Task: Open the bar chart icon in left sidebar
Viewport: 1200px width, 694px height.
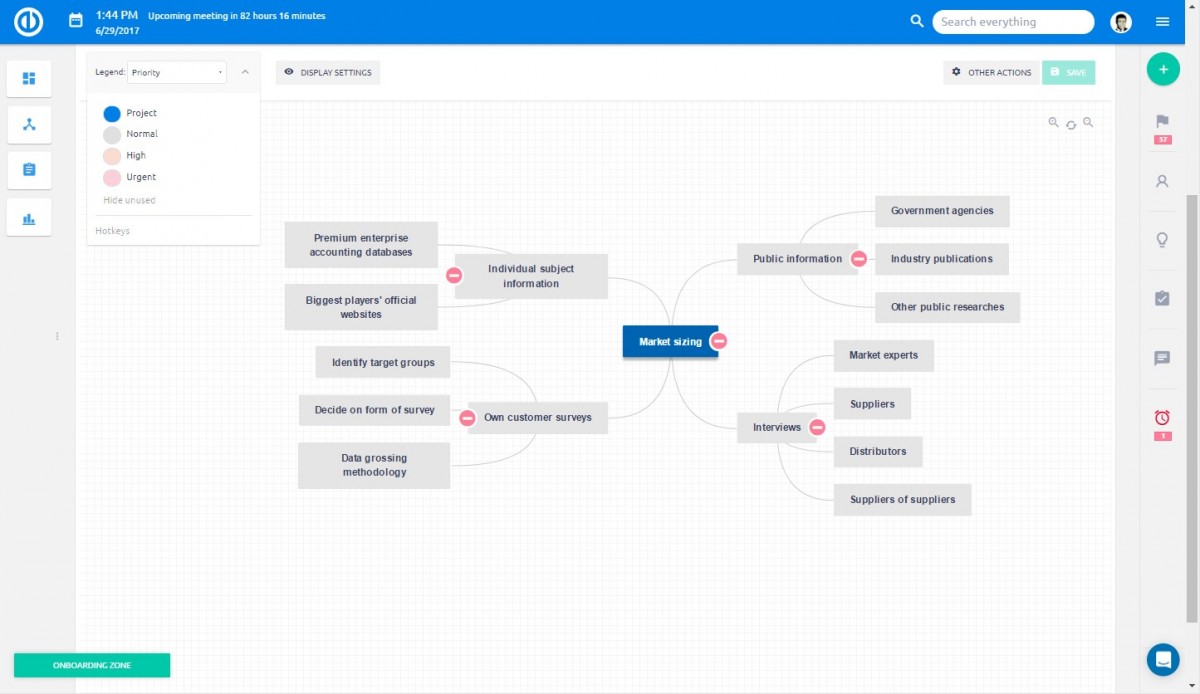Action: (x=29, y=218)
